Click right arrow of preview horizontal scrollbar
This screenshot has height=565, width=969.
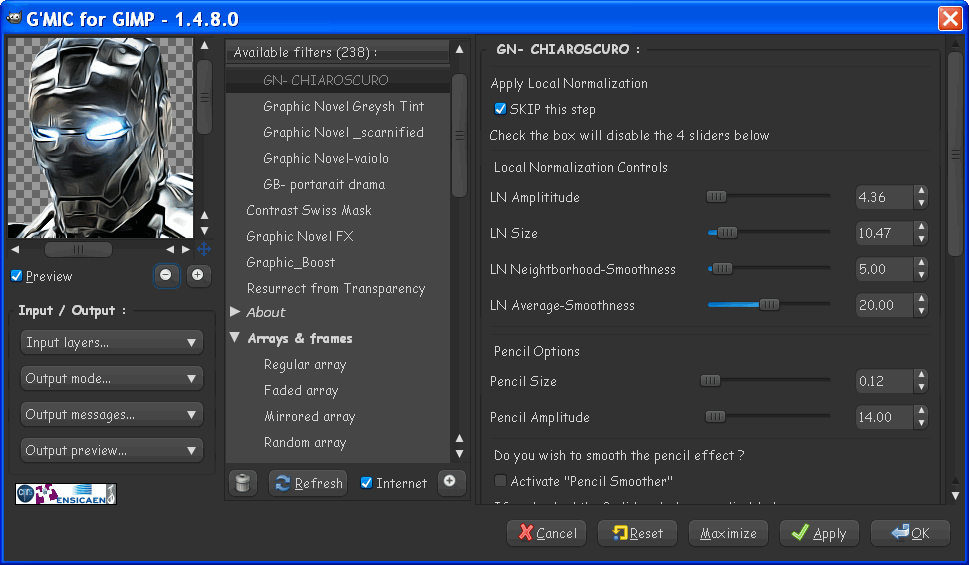(x=185, y=250)
